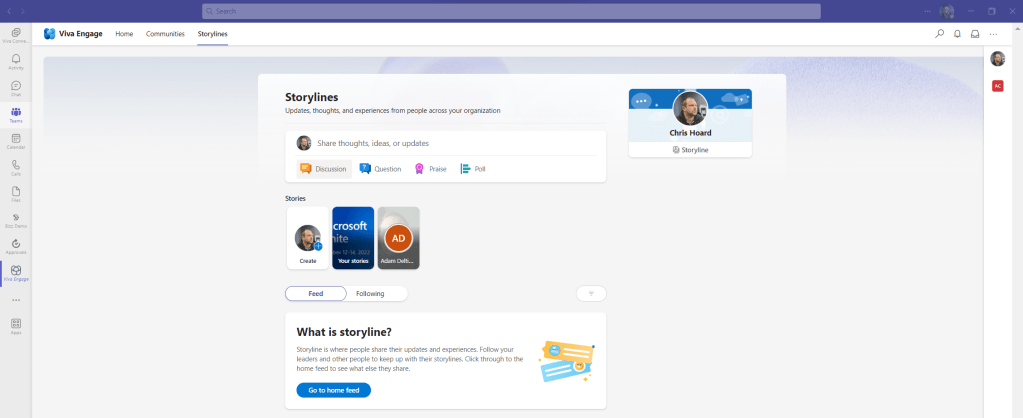This screenshot has width=1023, height=418.
Task: Open the Apps icon in sidebar
Action: click(x=16, y=326)
